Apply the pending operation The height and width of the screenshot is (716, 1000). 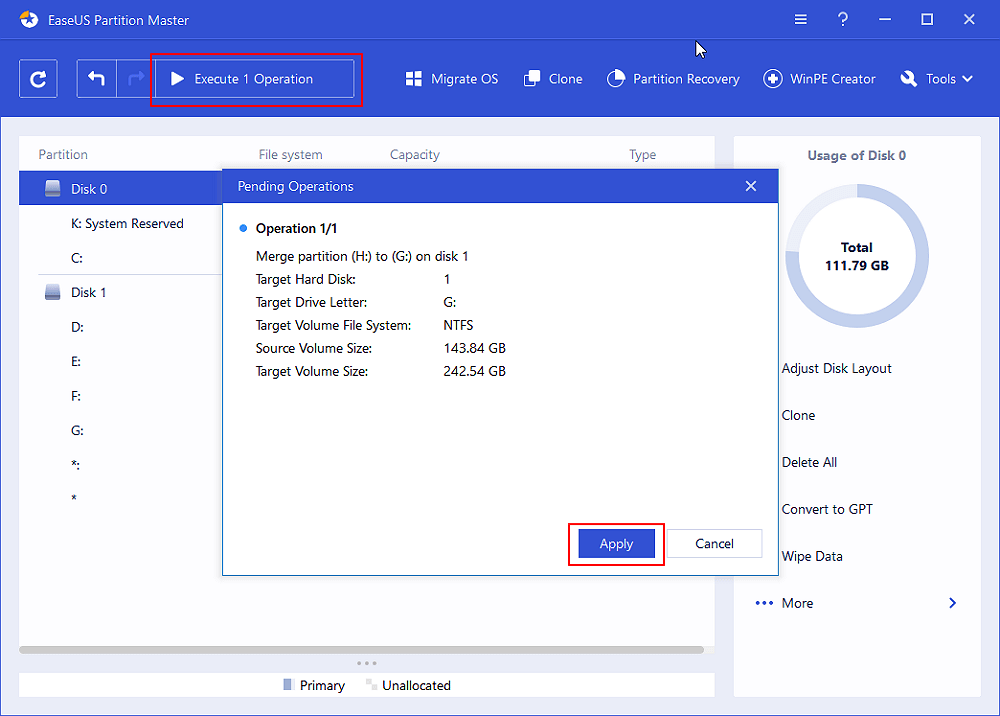[616, 544]
